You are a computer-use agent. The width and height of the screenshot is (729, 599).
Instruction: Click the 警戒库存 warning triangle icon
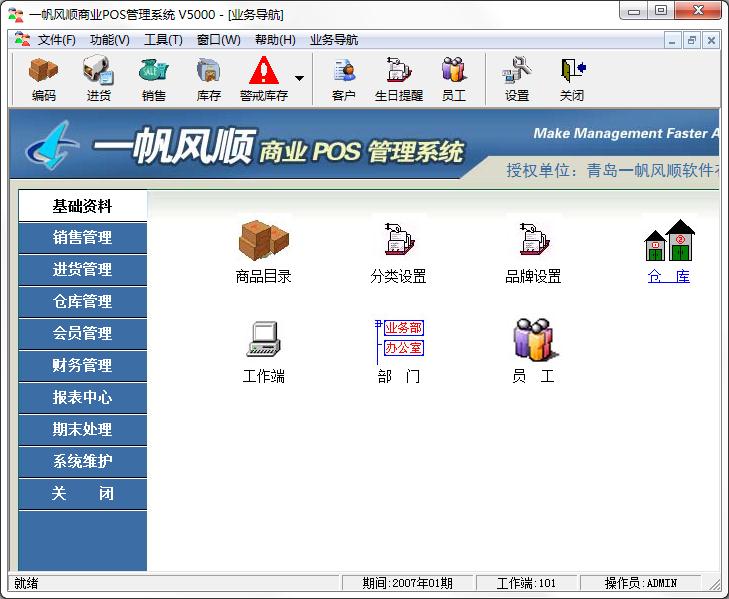pyautogui.click(x=264, y=70)
